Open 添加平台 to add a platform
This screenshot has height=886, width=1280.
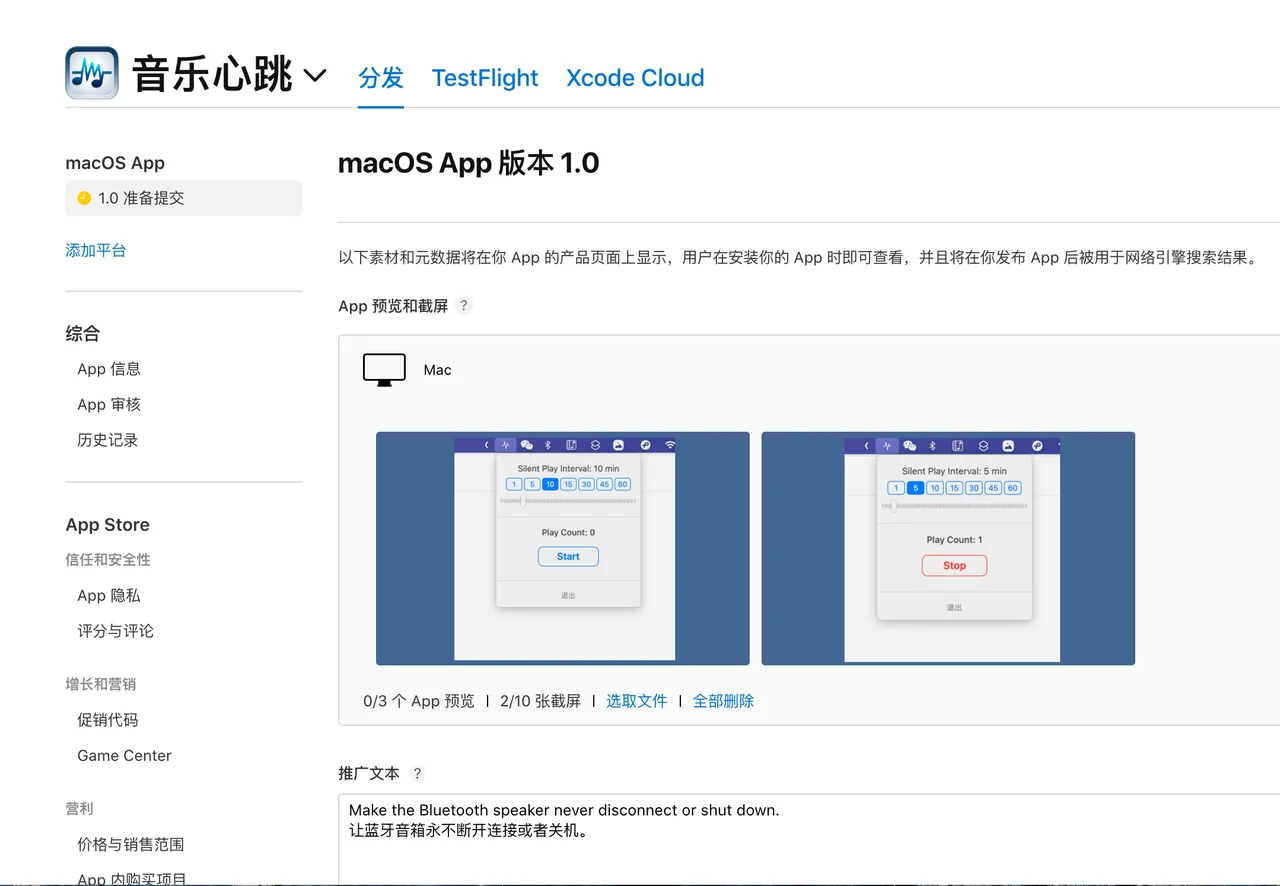click(x=95, y=250)
